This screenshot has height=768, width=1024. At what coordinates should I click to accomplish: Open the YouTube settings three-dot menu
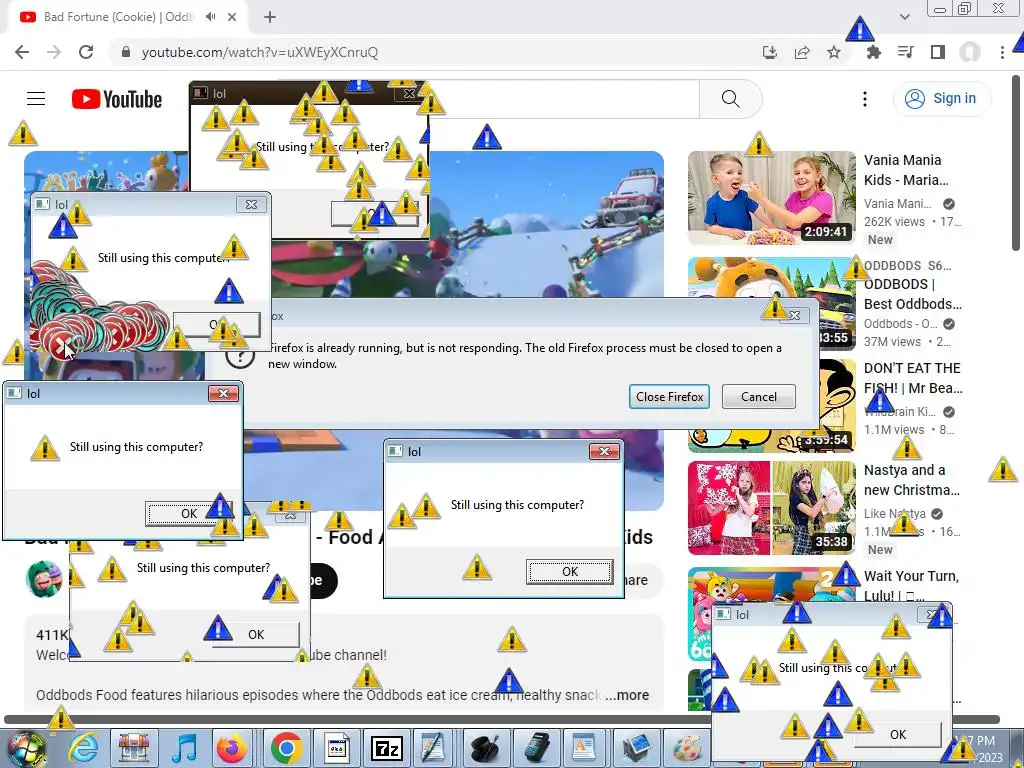click(865, 99)
